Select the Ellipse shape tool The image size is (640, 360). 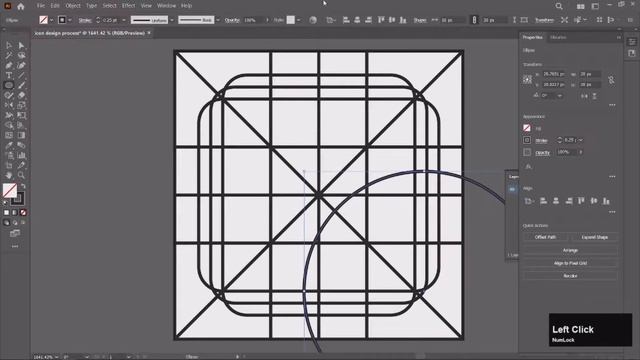click(9, 85)
